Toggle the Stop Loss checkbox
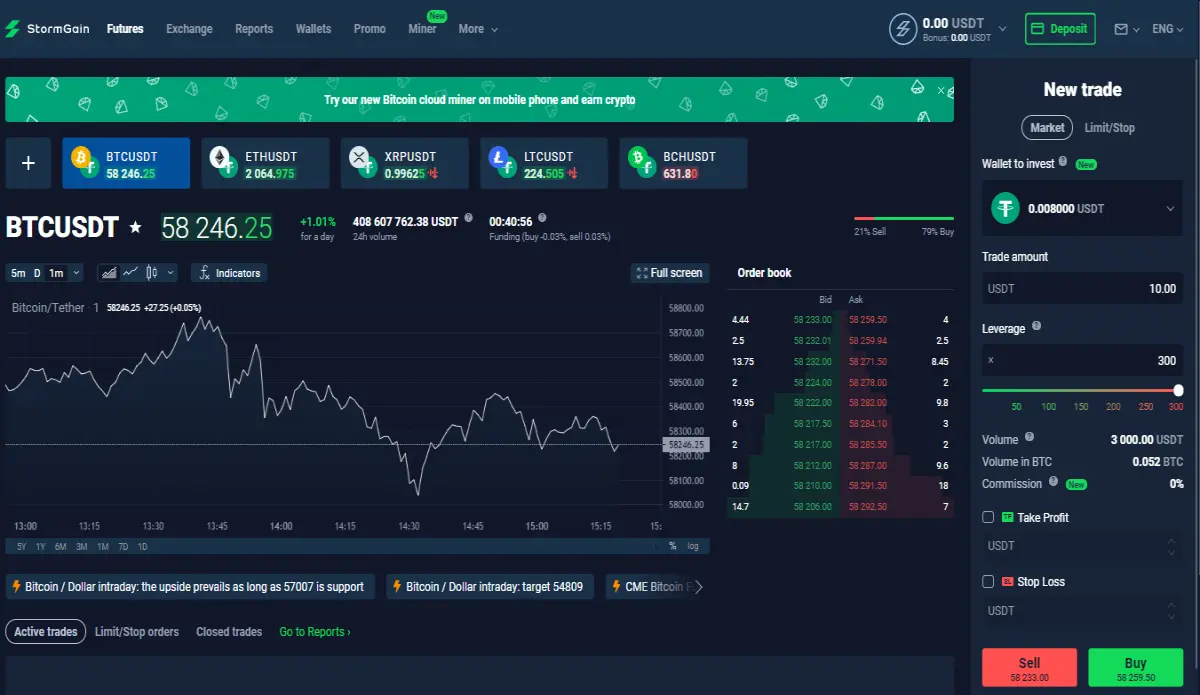 pos(988,581)
